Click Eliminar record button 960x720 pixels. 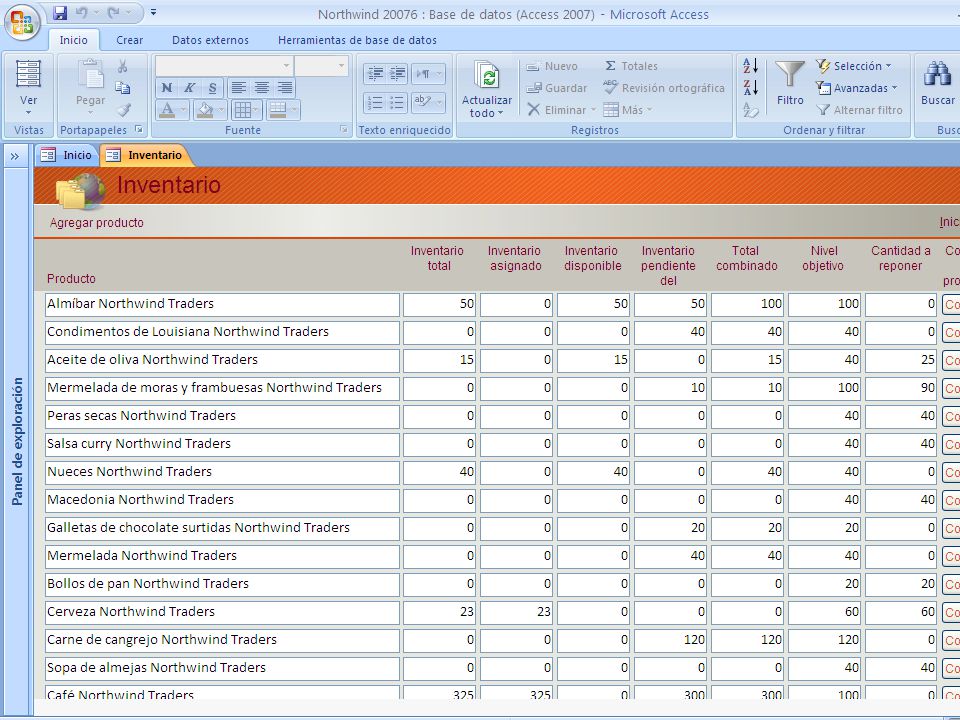click(x=561, y=110)
